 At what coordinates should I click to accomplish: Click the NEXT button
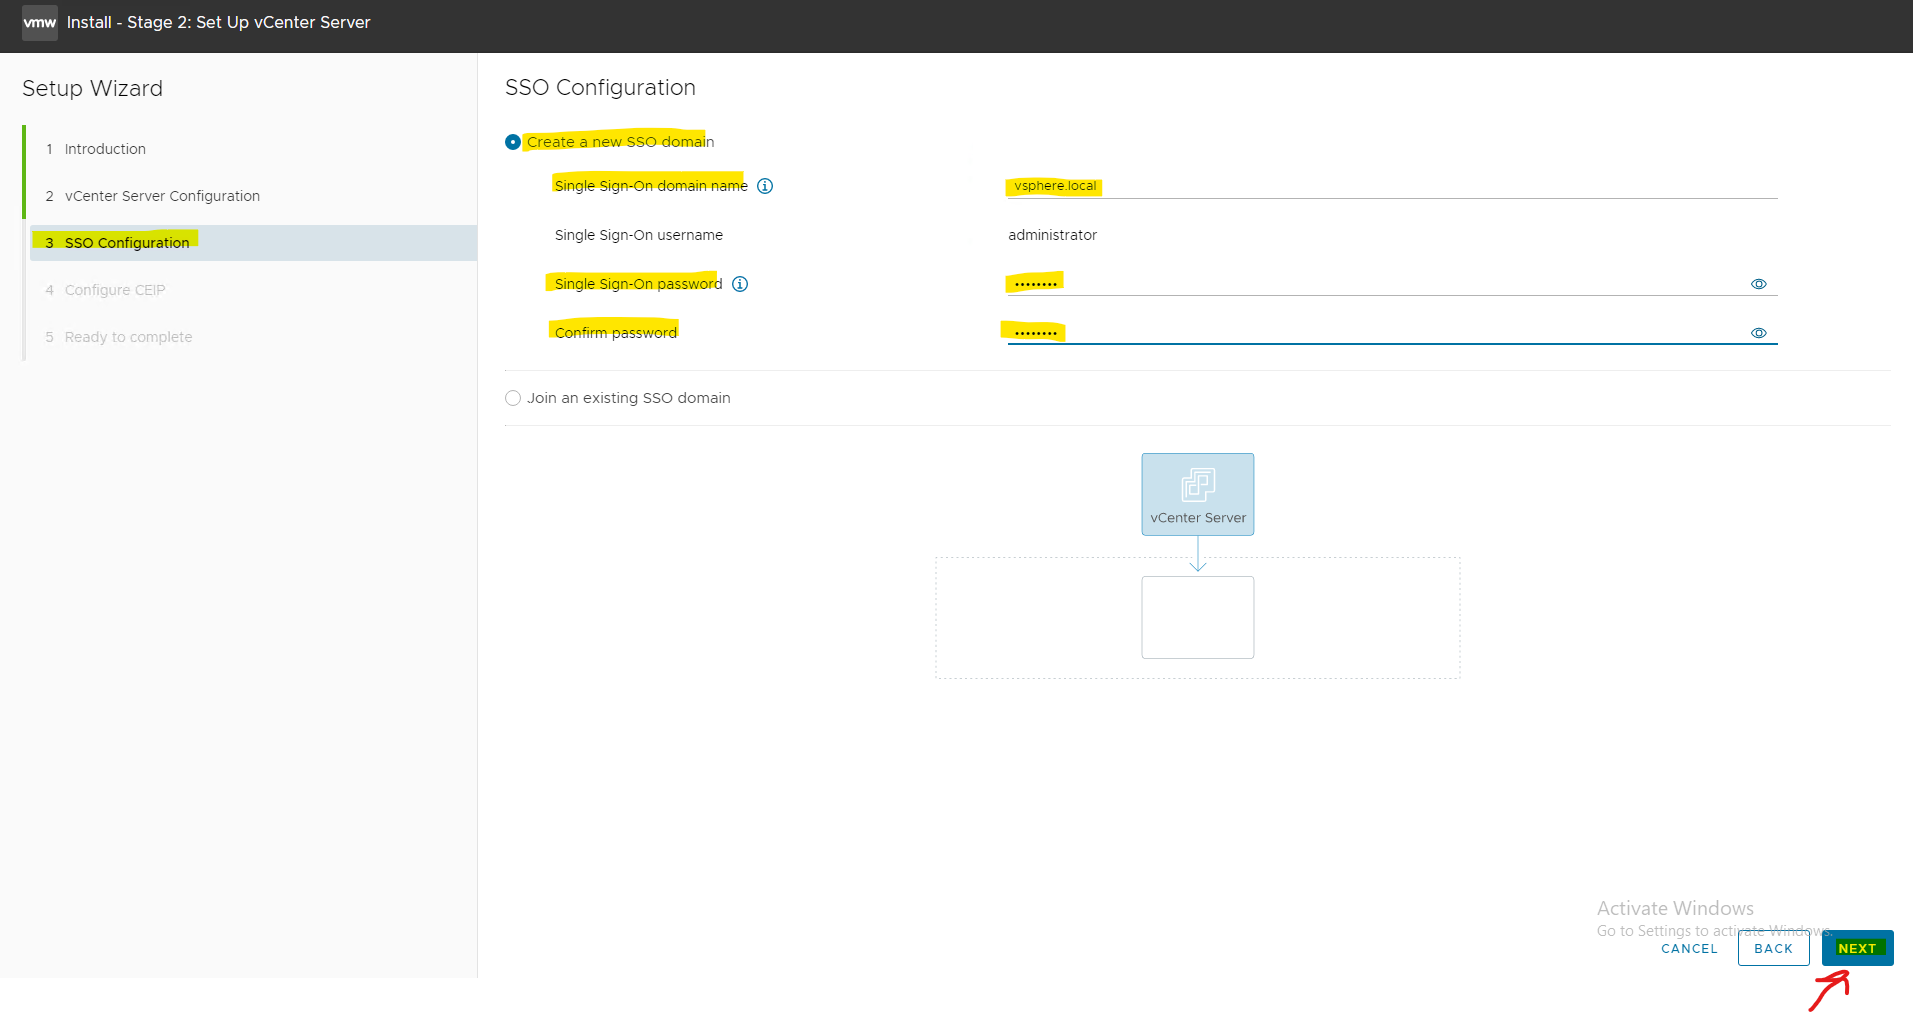1857,948
